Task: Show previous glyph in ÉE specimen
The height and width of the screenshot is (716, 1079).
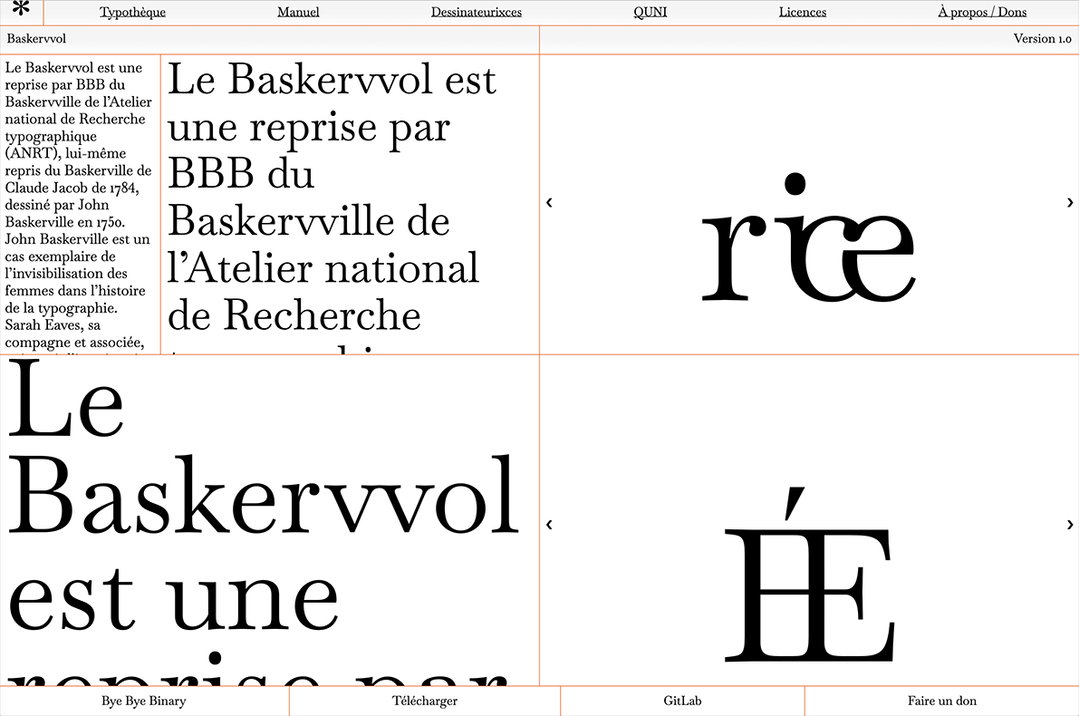Action: tap(549, 525)
